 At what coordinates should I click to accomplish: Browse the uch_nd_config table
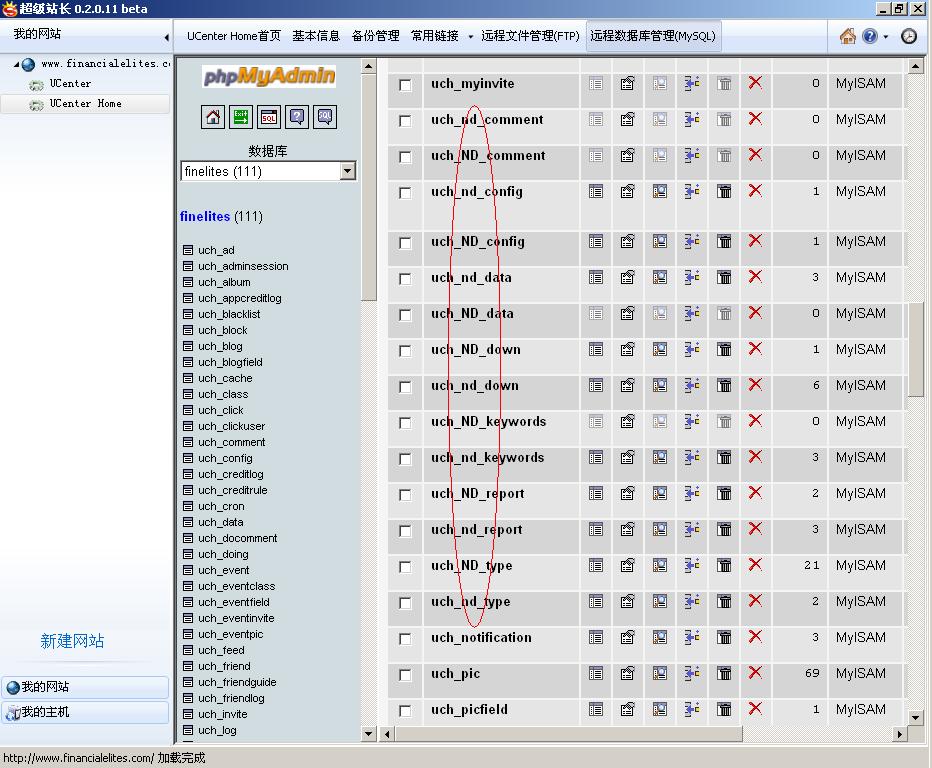596,191
